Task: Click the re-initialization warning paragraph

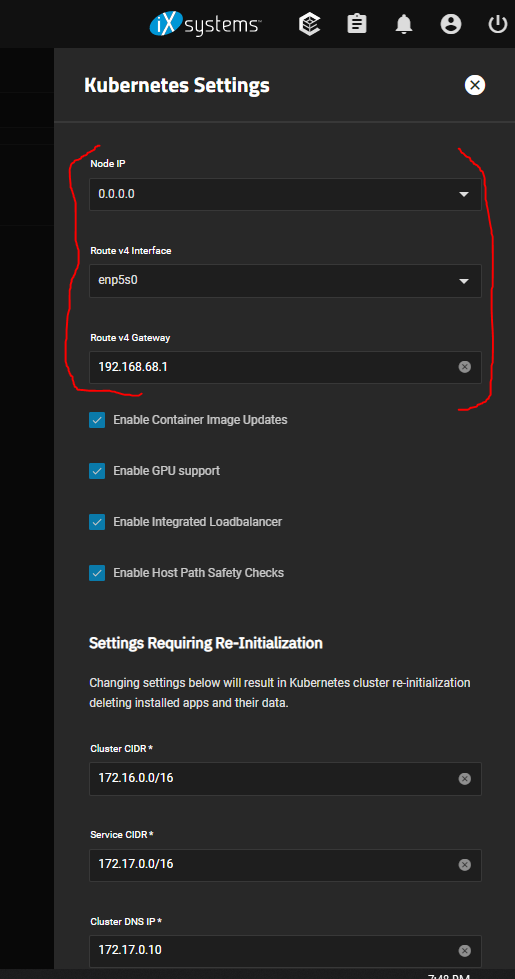Action: [x=280, y=693]
